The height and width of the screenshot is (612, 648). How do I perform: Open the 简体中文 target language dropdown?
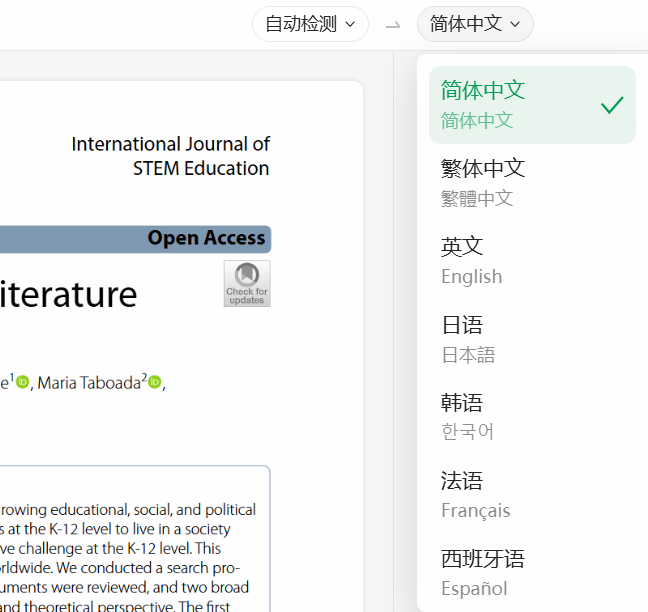tap(475, 24)
